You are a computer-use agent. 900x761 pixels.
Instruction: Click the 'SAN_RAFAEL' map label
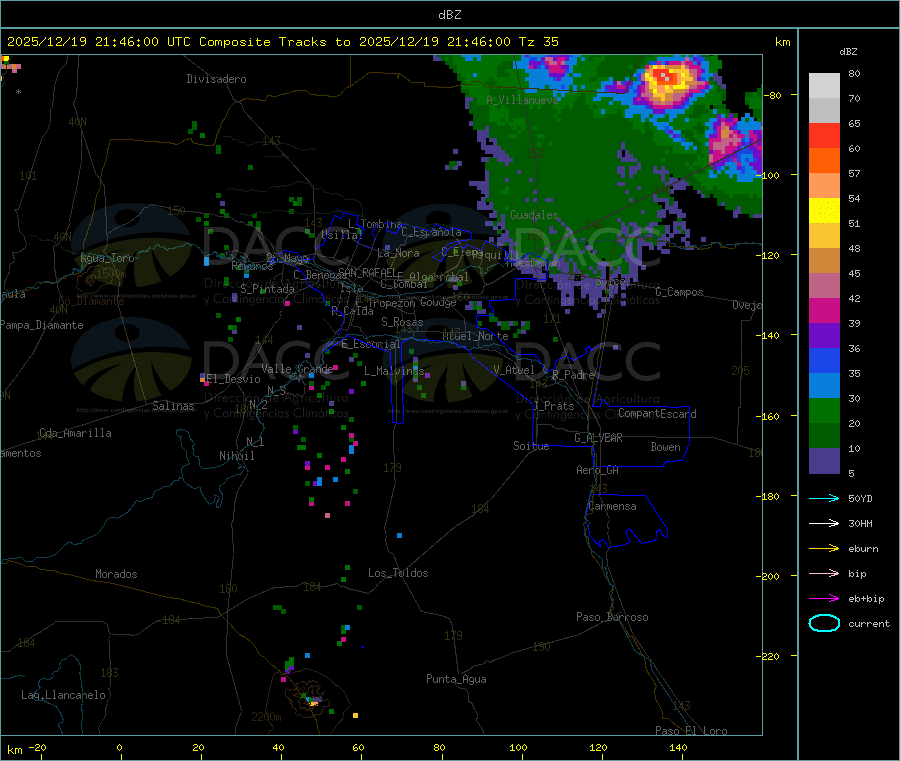click(x=367, y=272)
